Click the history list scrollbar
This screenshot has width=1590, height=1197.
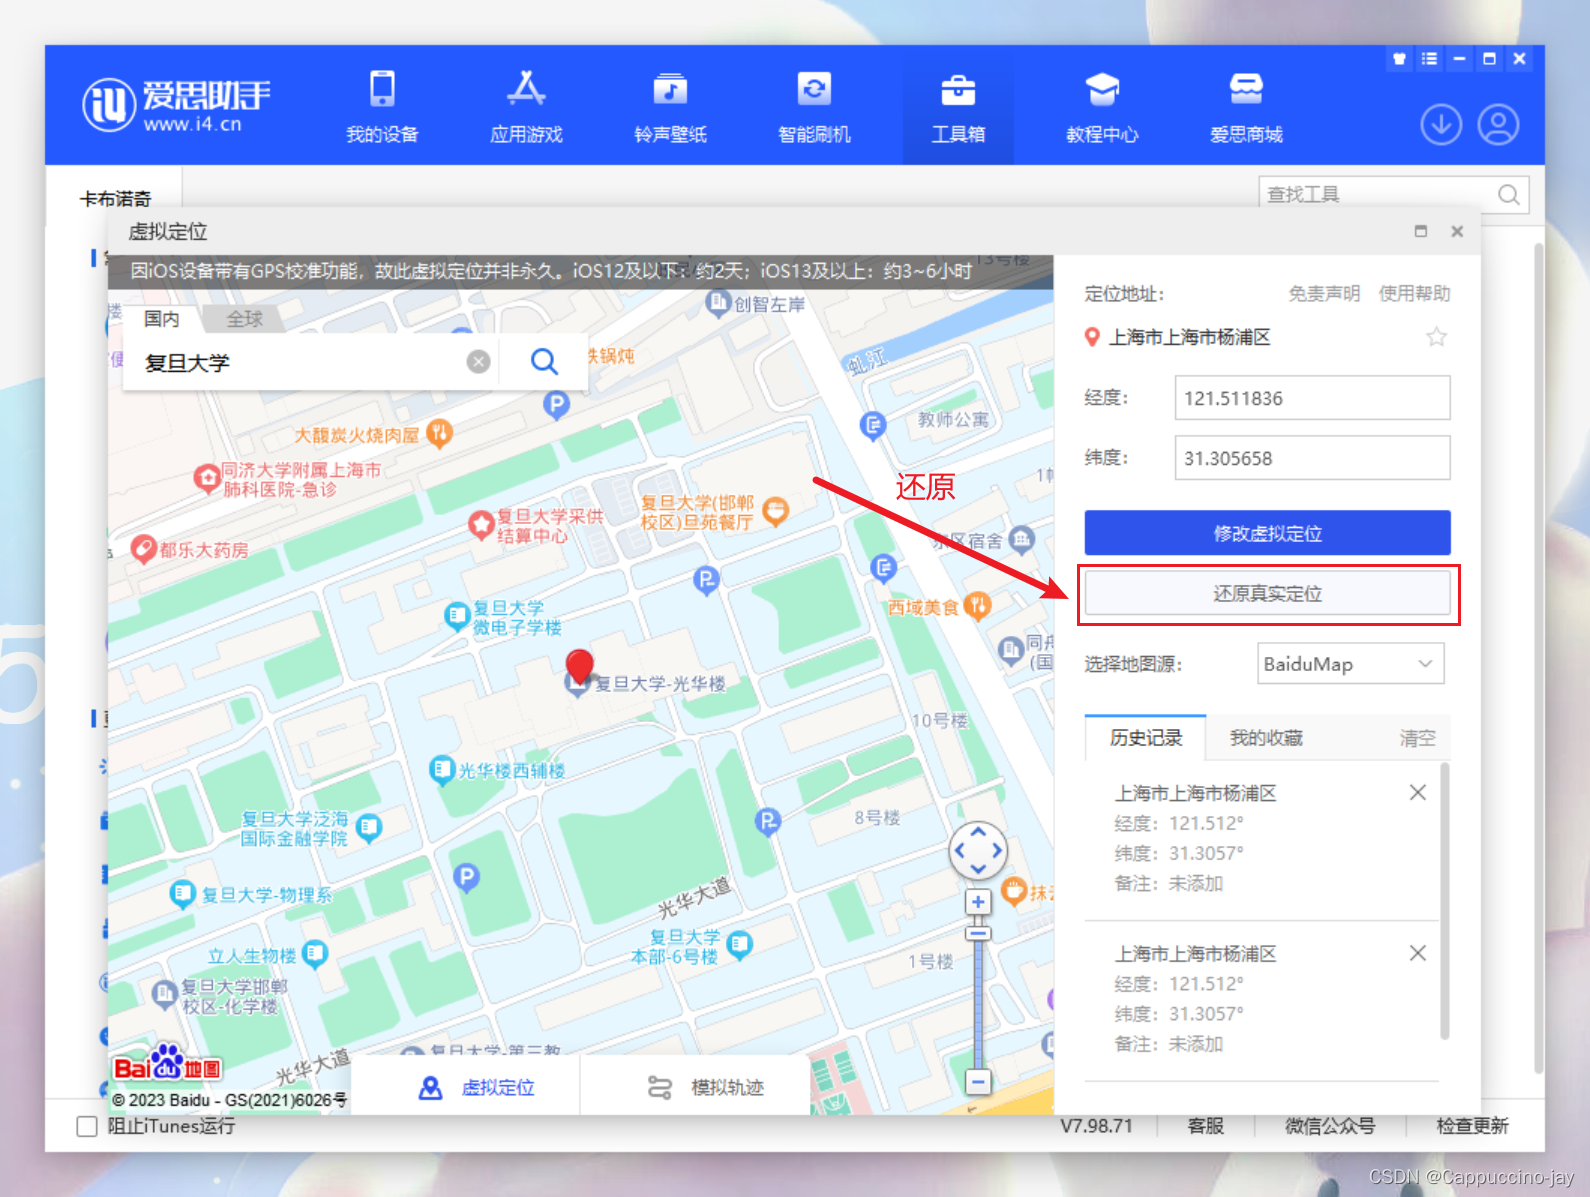tap(1444, 901)
